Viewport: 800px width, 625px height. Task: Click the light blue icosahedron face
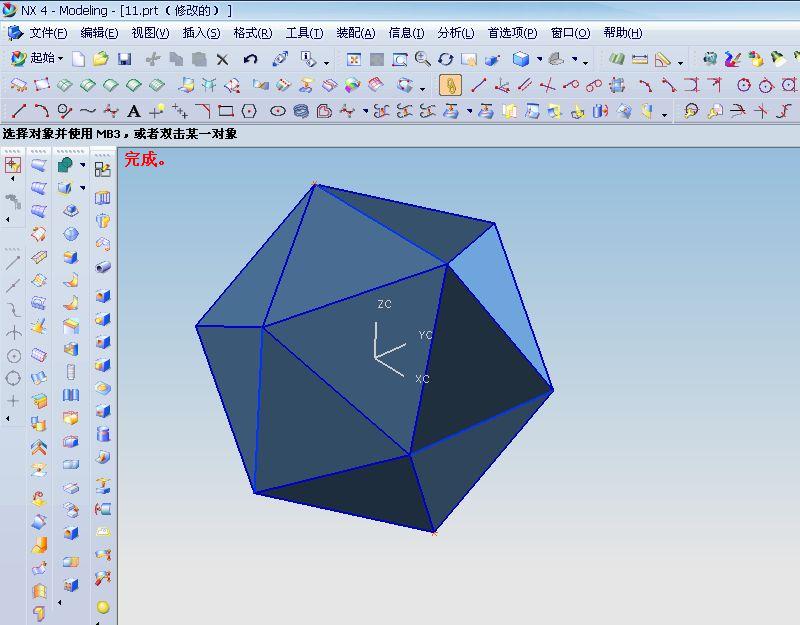pyautogui.click(x=505, y=301)
